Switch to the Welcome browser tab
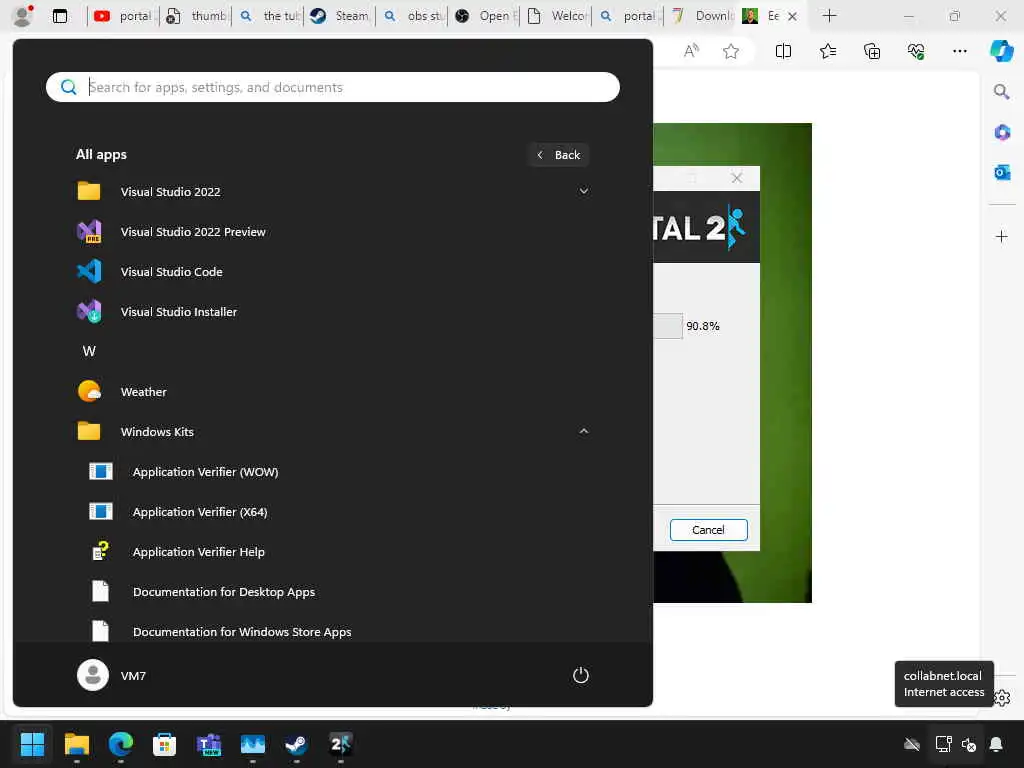1024x768 pixels. coord(555,16)
